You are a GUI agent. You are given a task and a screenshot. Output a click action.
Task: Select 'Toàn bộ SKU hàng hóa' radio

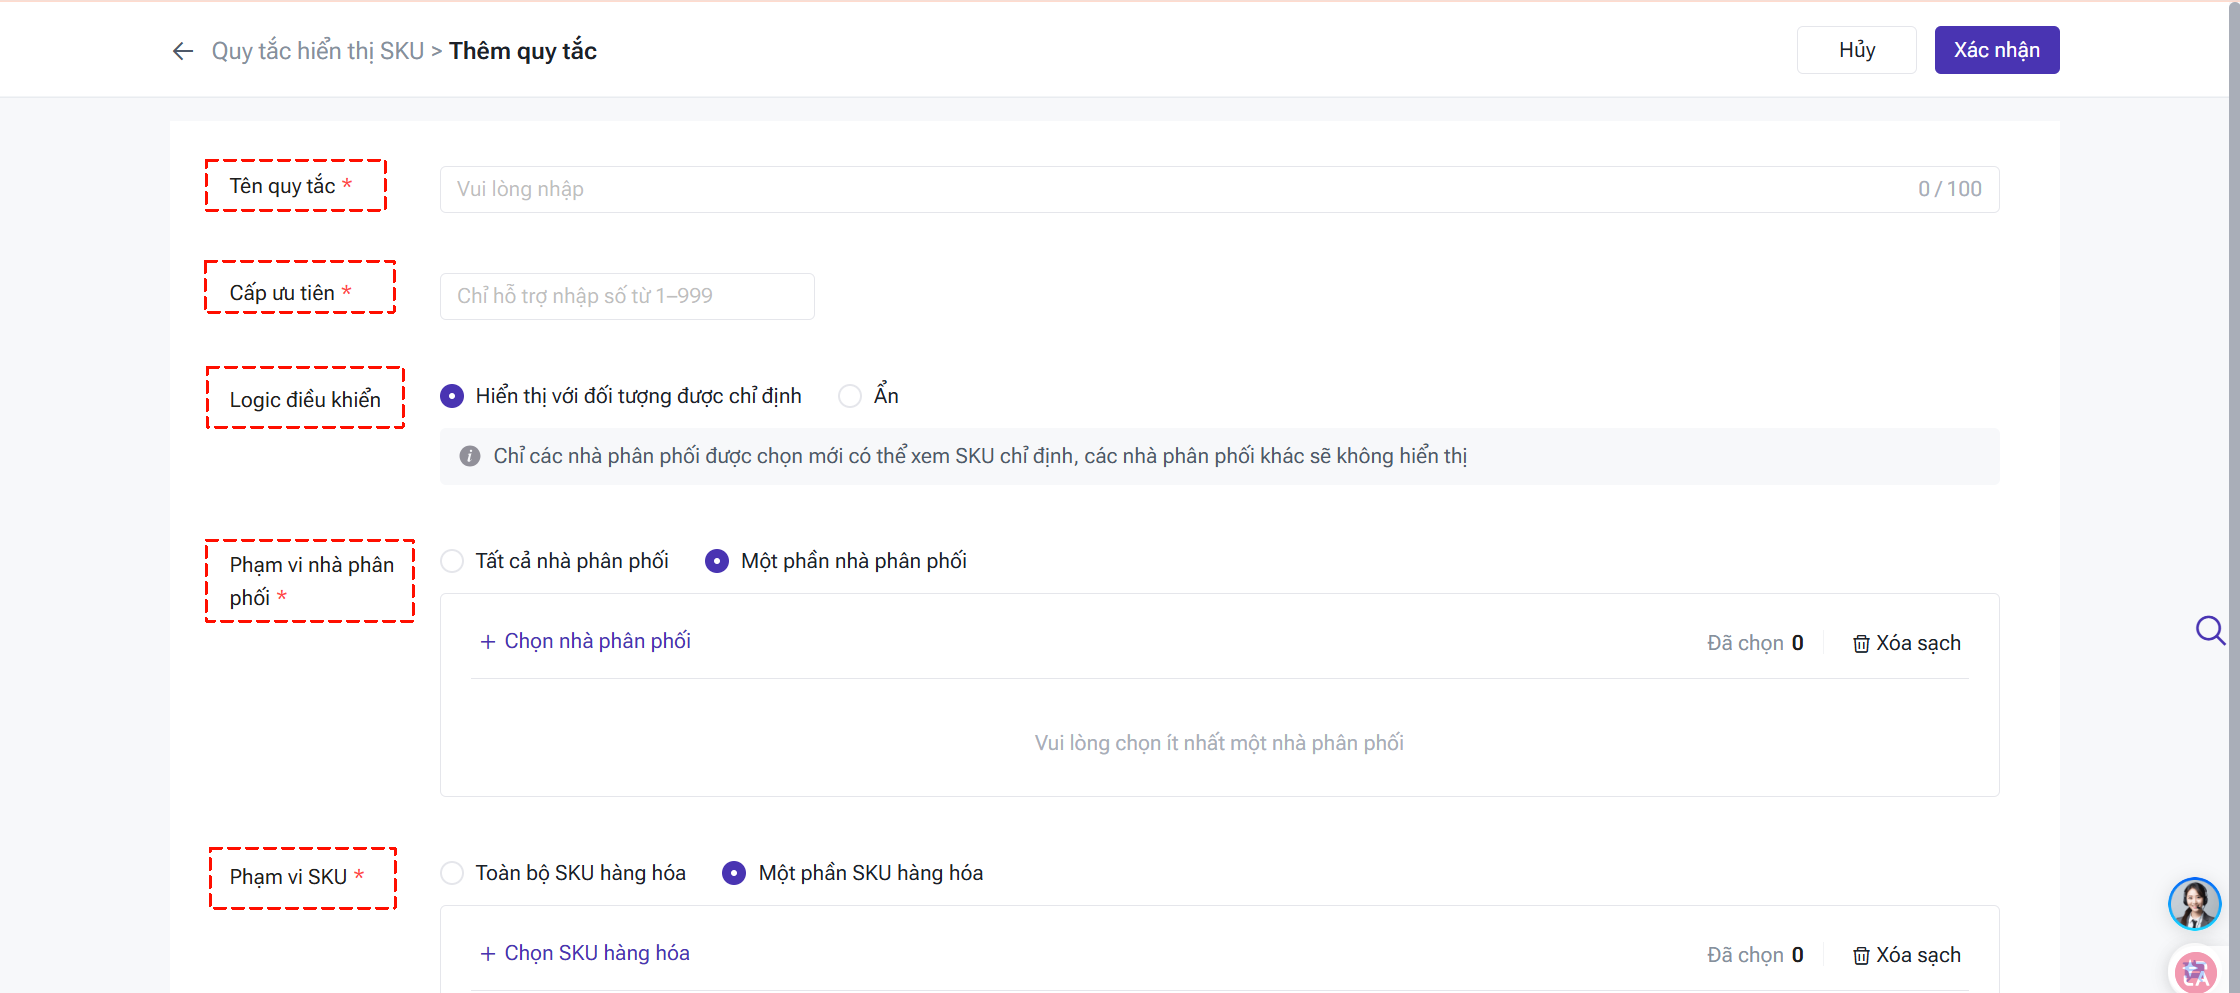[452, 873]
